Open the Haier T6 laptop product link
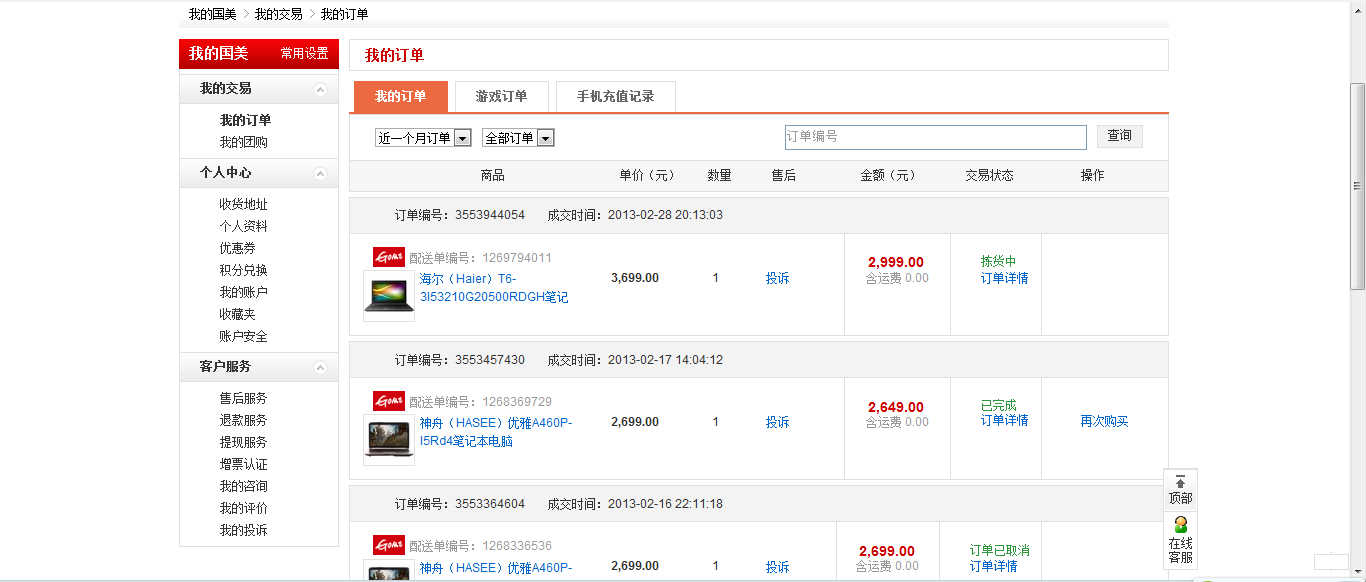 click(x=494, y=288)
